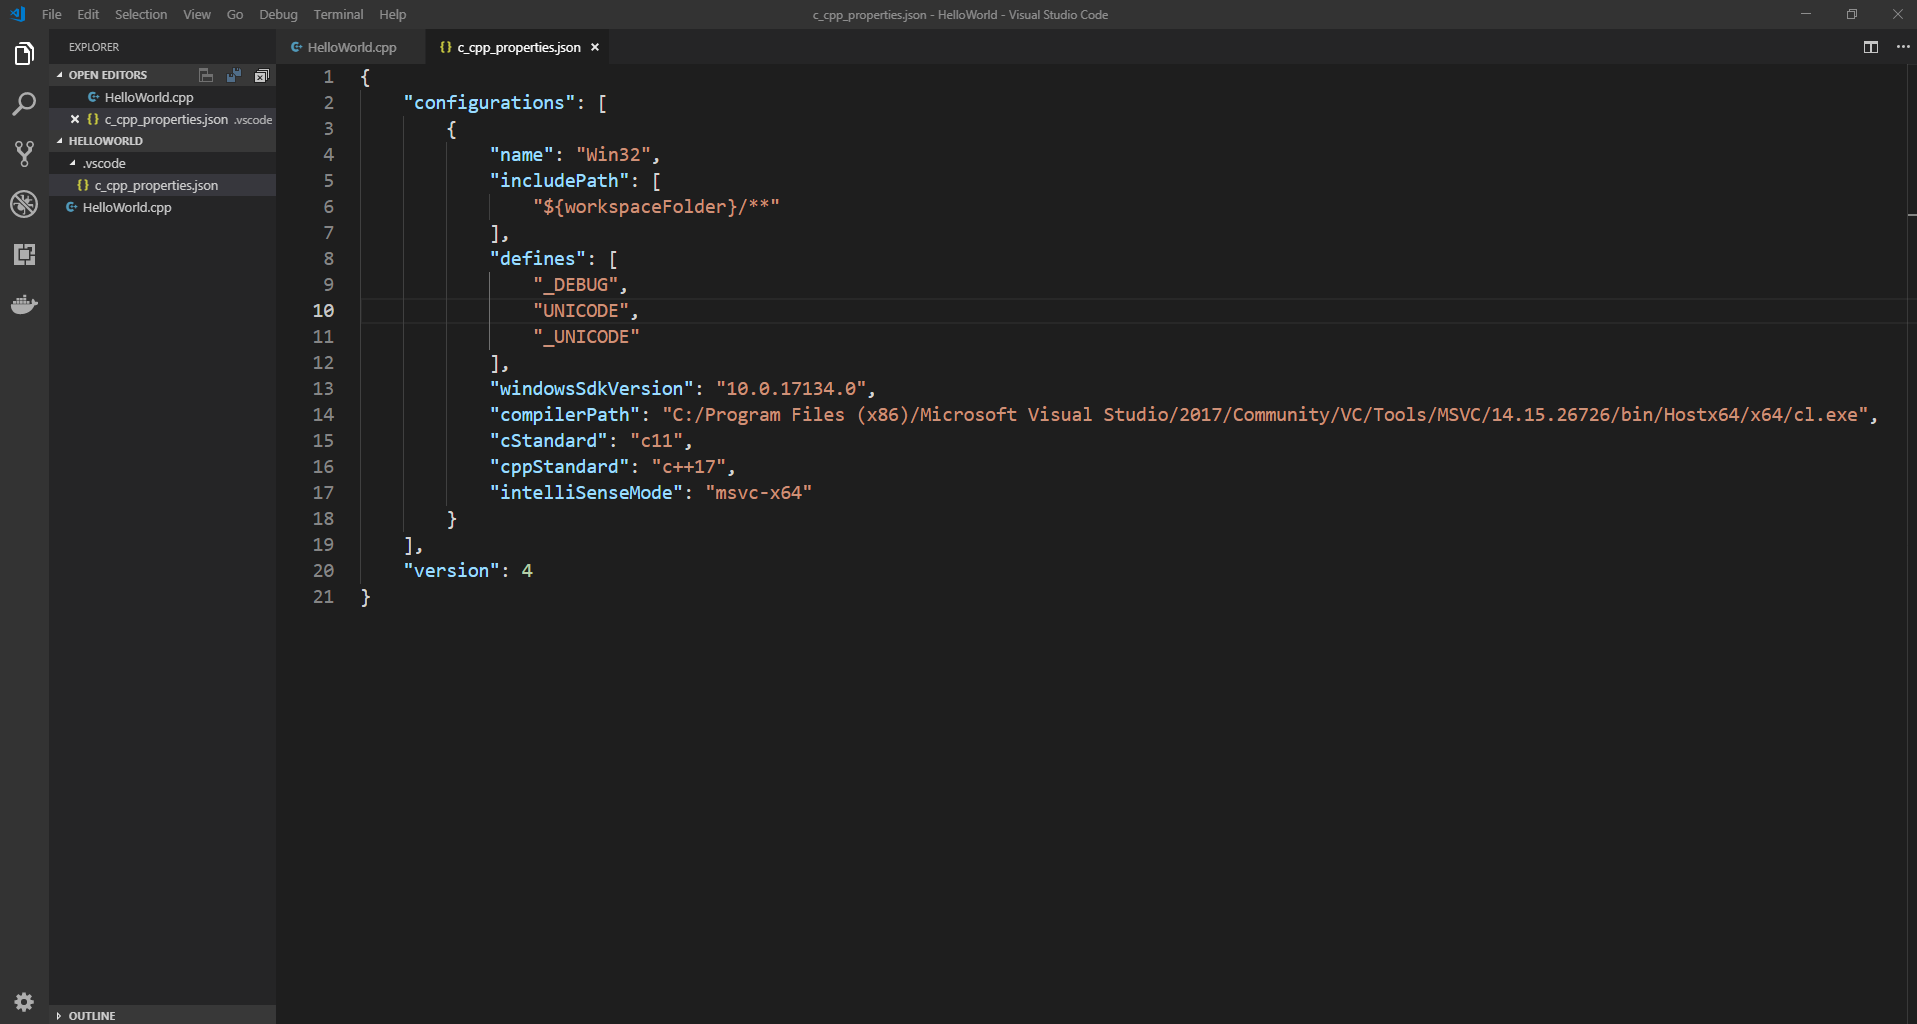1917x1024 pixels.
Task: Split the editor to the right
Action: (1870, 47)
